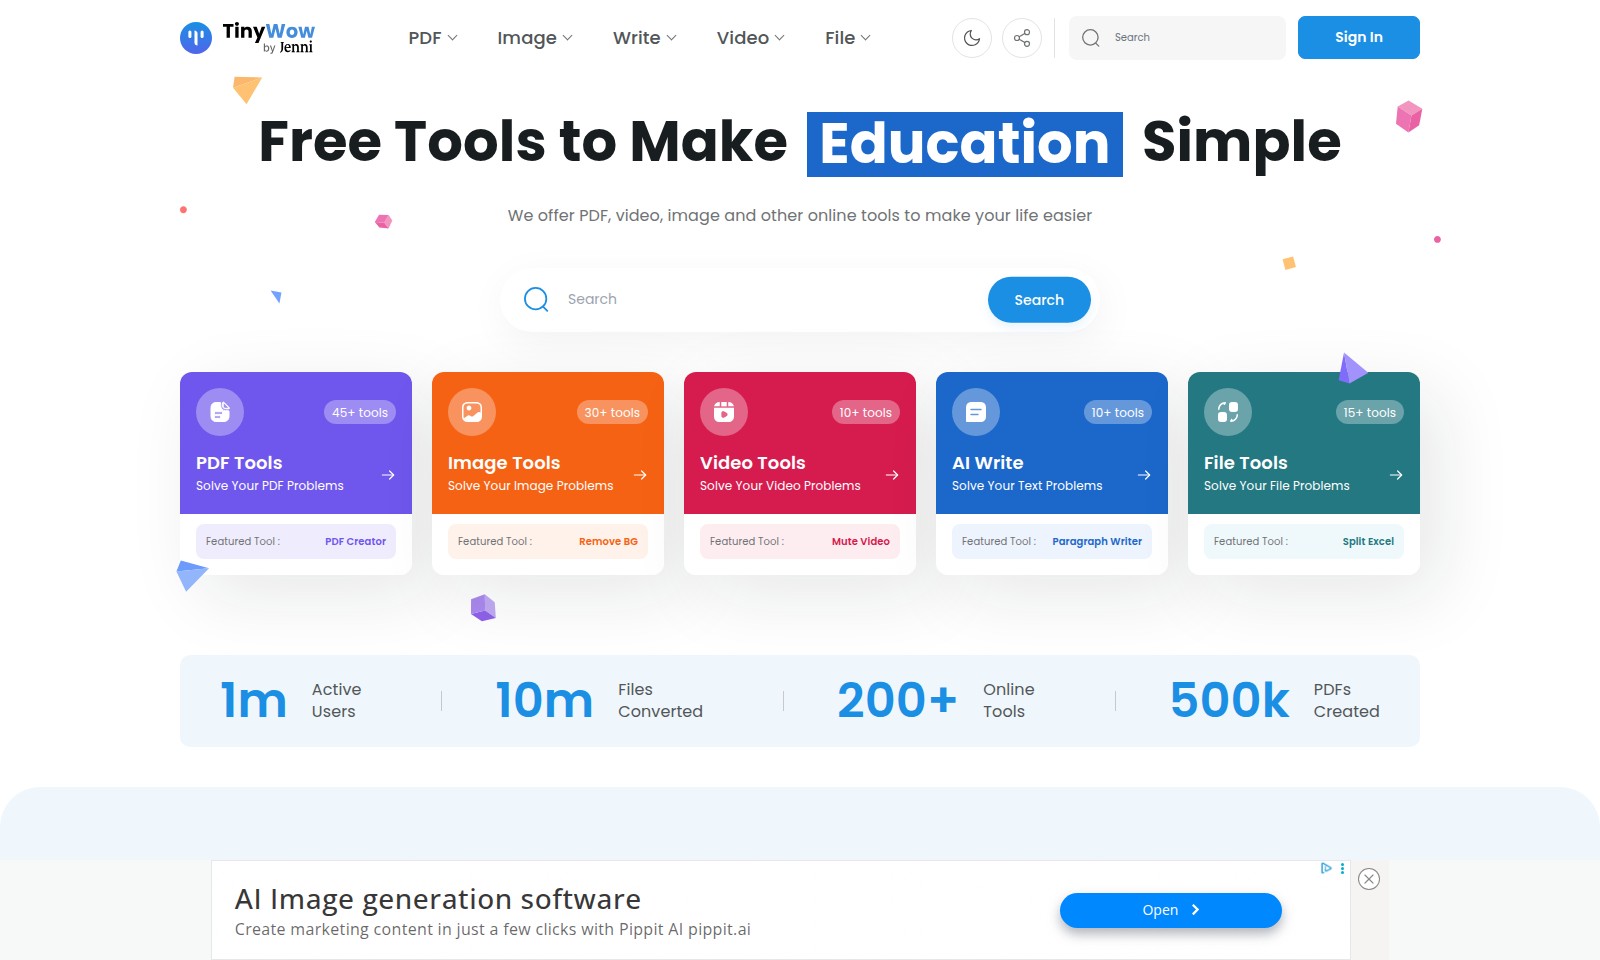Click 'Solve Your Video Problems' text
The width and height of the screenshot is (1600, 960).
780,486
